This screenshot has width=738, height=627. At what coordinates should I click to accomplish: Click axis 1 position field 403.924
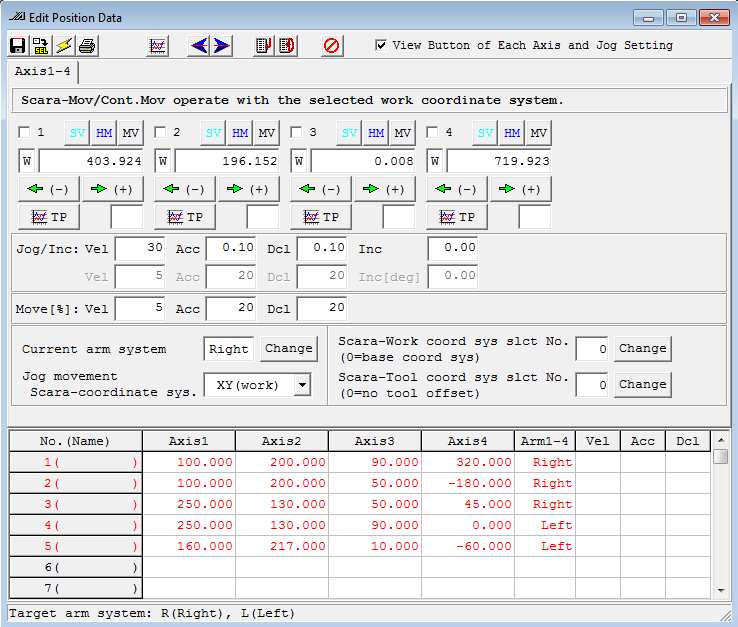click(x=91, y=161)
